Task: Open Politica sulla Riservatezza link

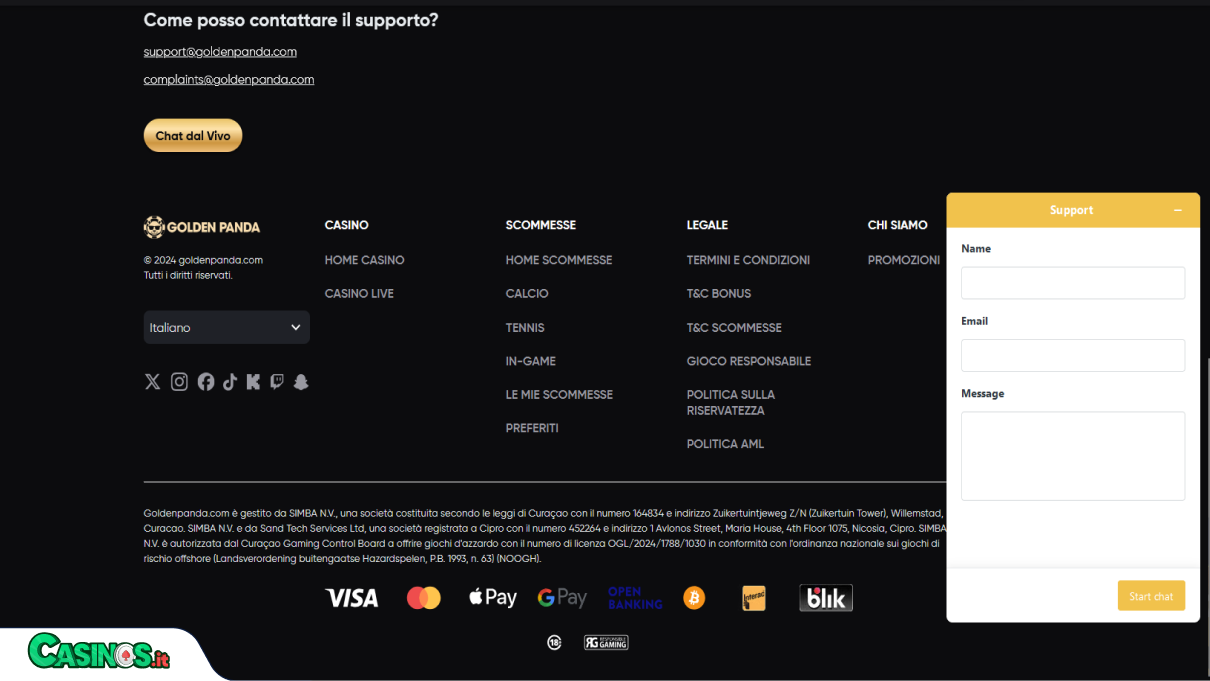Action: pyautogui.click(x=731, y=403)
